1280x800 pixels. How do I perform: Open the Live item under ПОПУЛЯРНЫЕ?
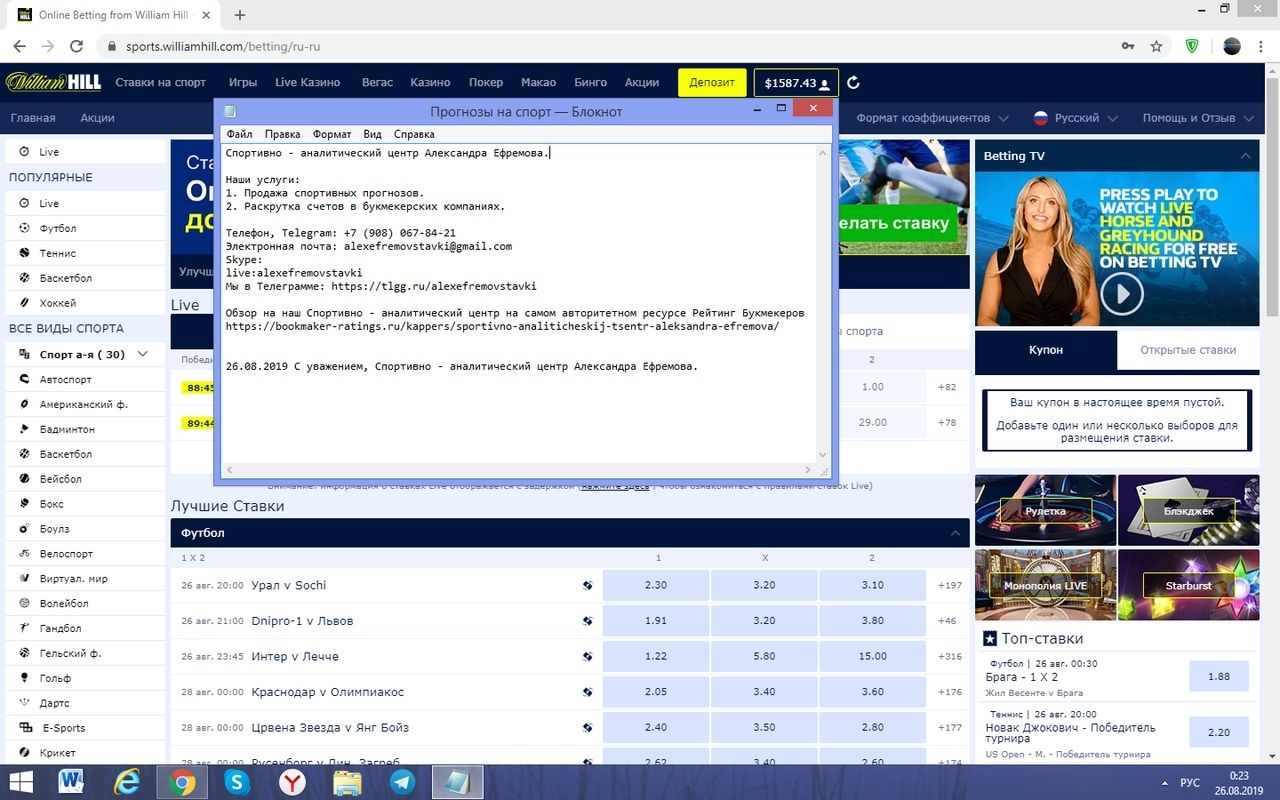tap(85, 203)
